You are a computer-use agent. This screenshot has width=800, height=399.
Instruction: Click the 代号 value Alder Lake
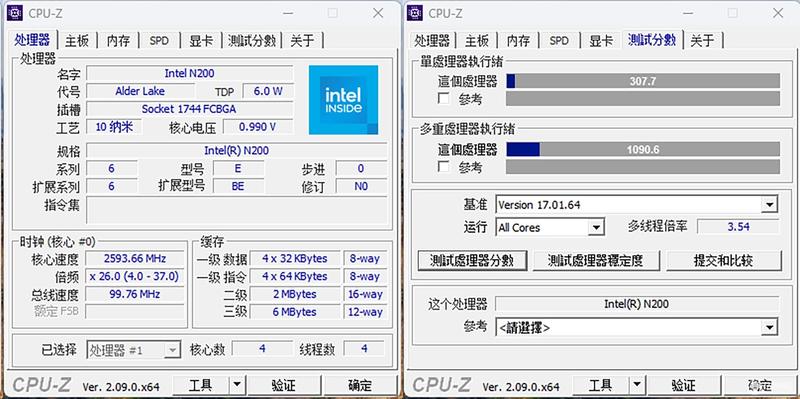pyautogui.click(x=140, y=91)
